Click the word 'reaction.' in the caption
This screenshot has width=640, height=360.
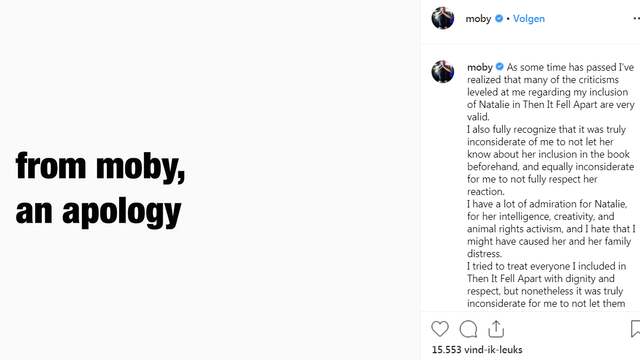(486, 191)
